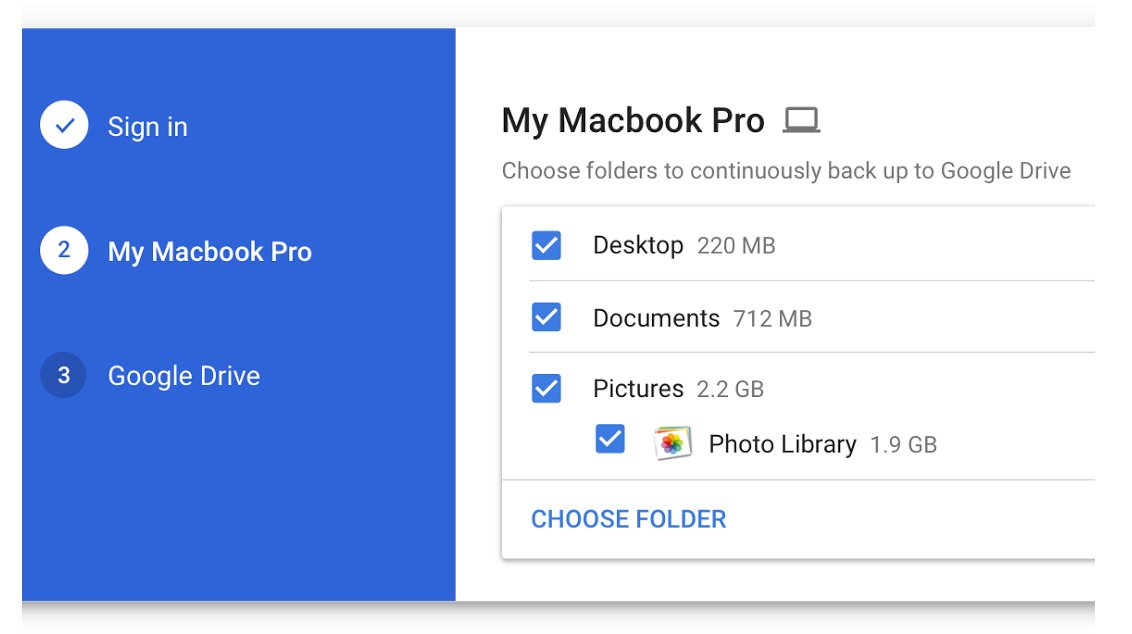Go to the Sign in step
This screenshot has height=634, width=1132.
click(x=147, y=127)
